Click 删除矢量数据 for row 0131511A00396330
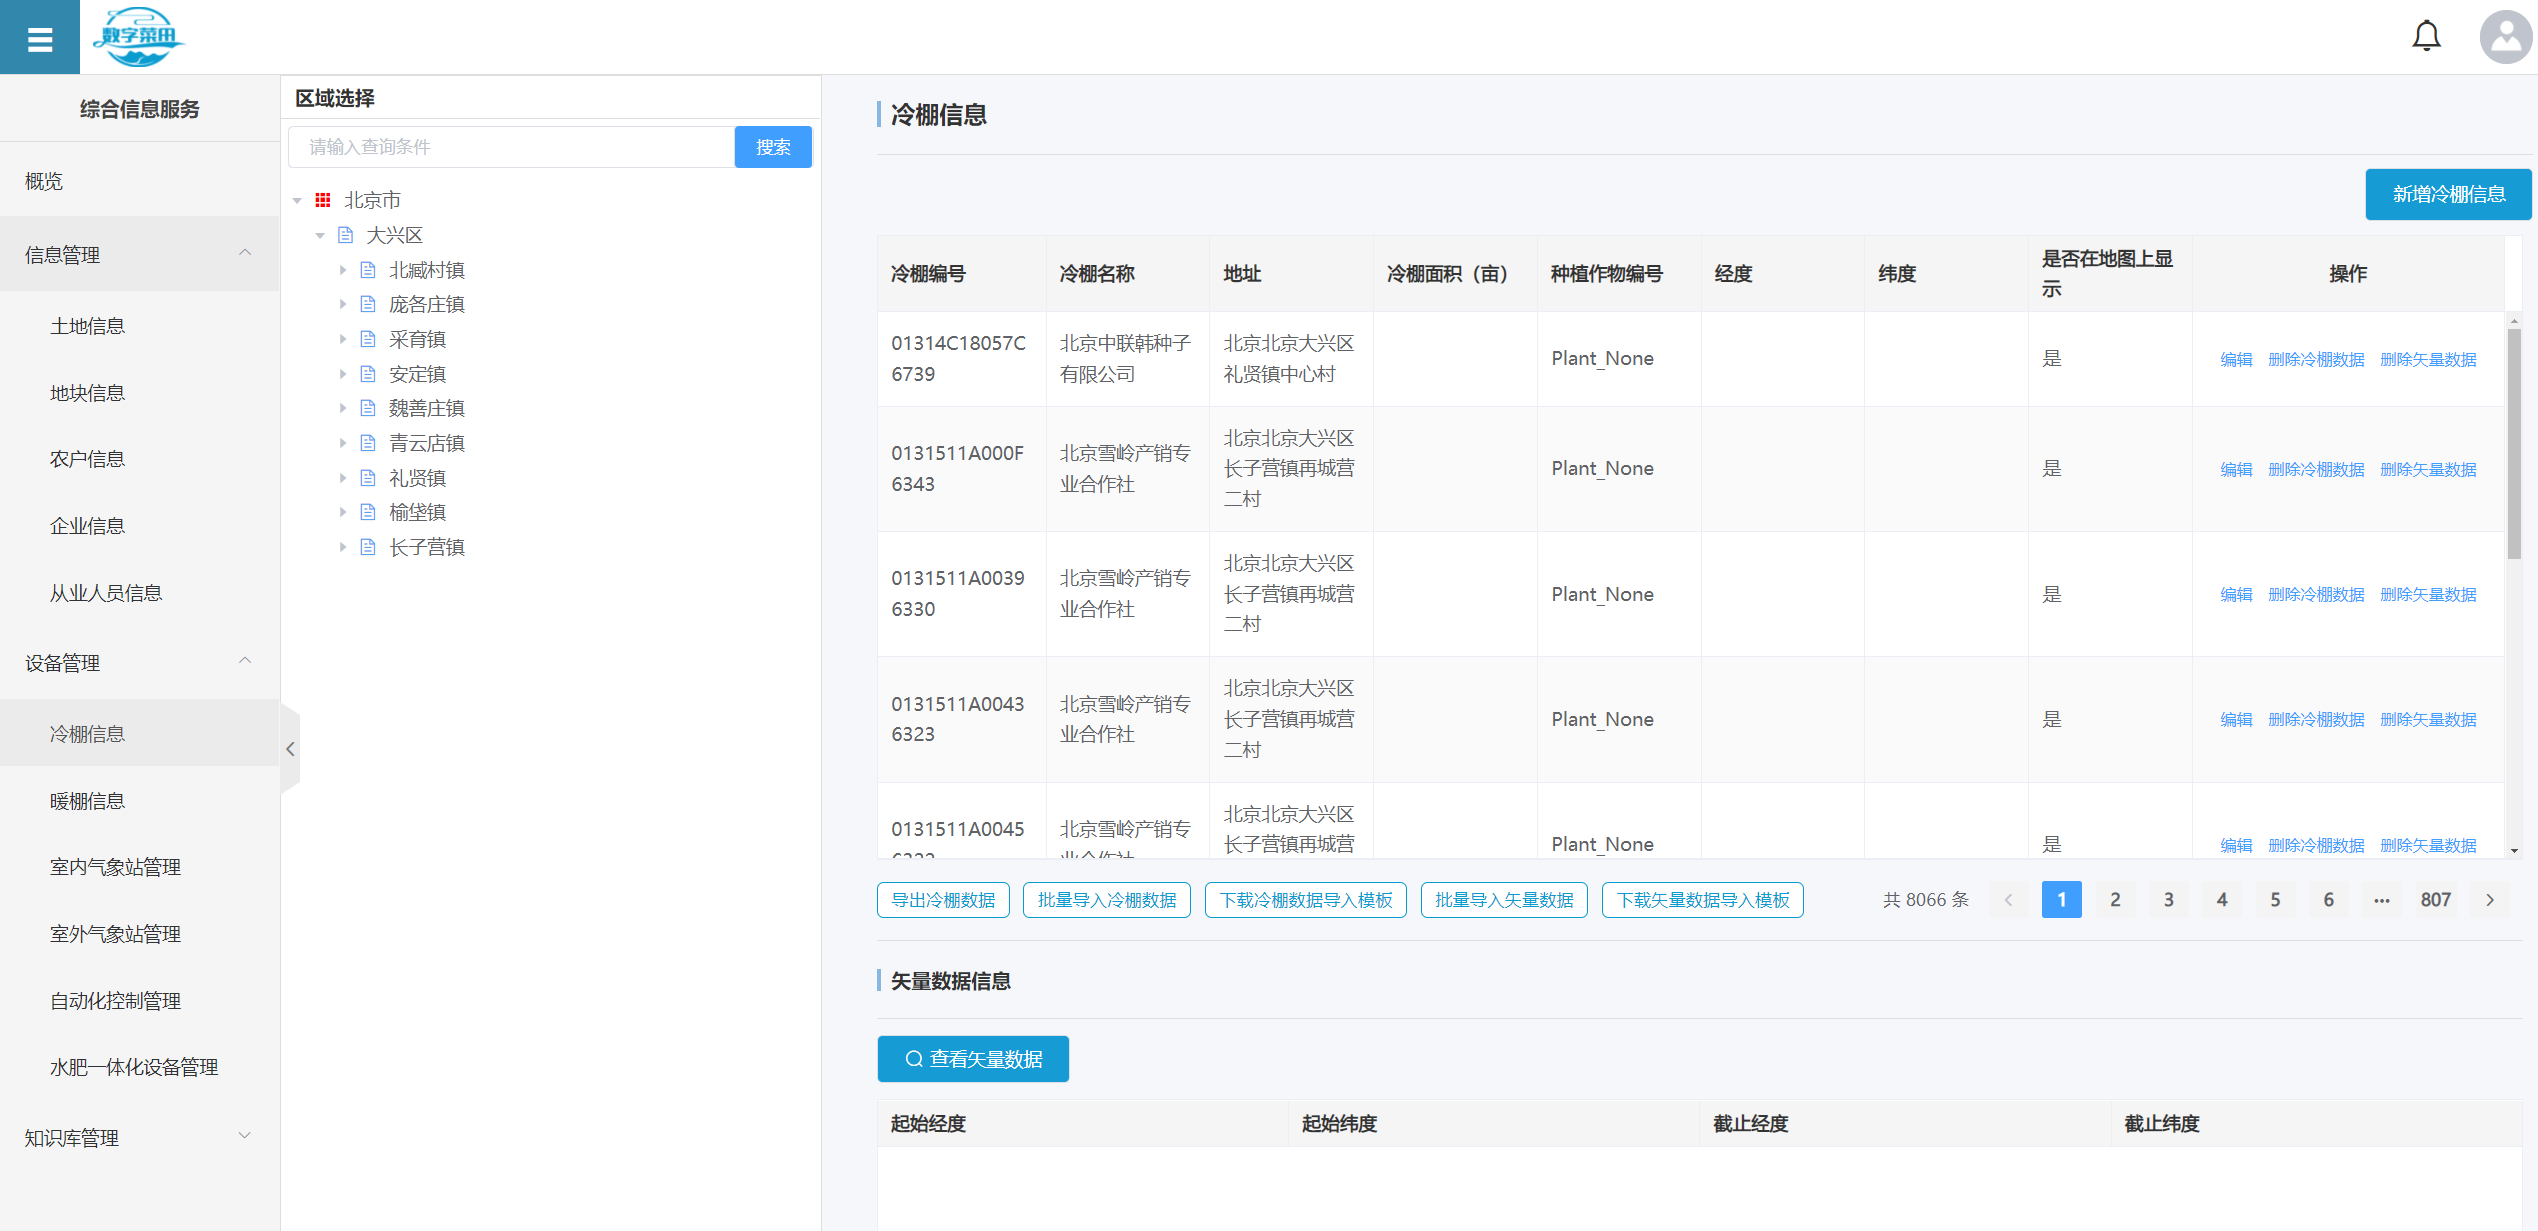The image size is (2538, 1231). [2428, 594]
